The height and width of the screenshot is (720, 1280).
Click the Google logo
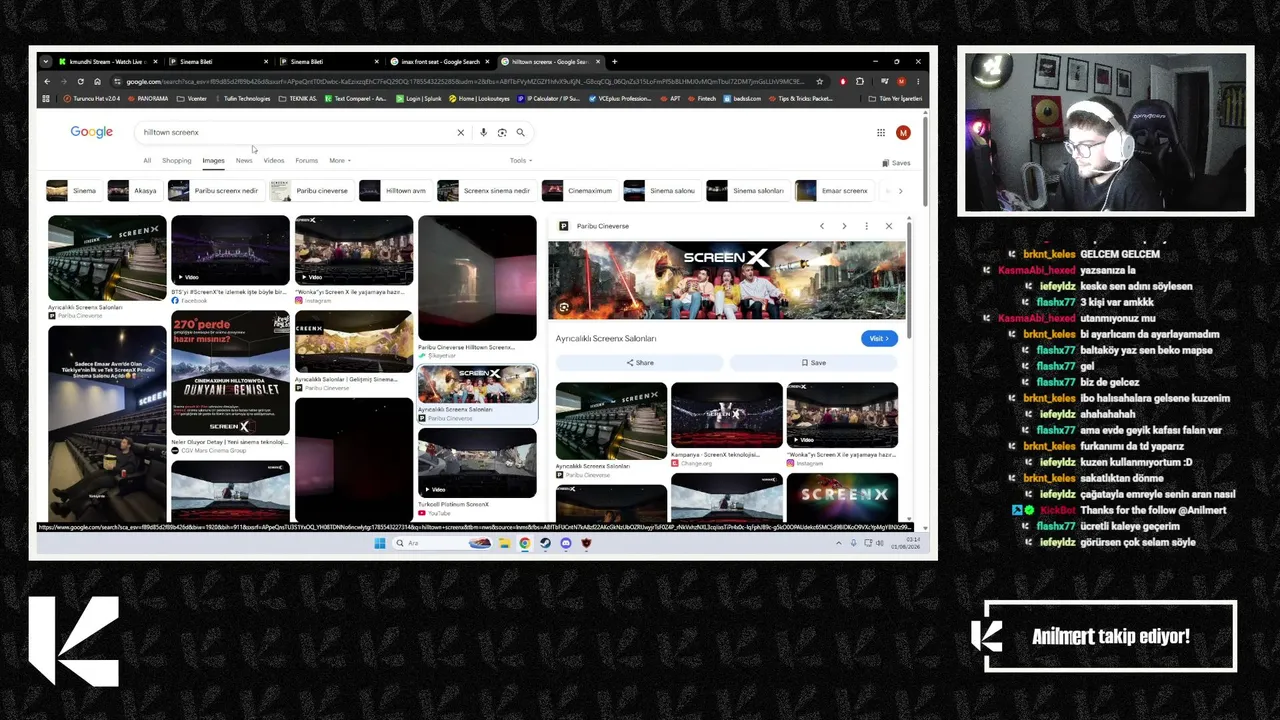(91, 132)
